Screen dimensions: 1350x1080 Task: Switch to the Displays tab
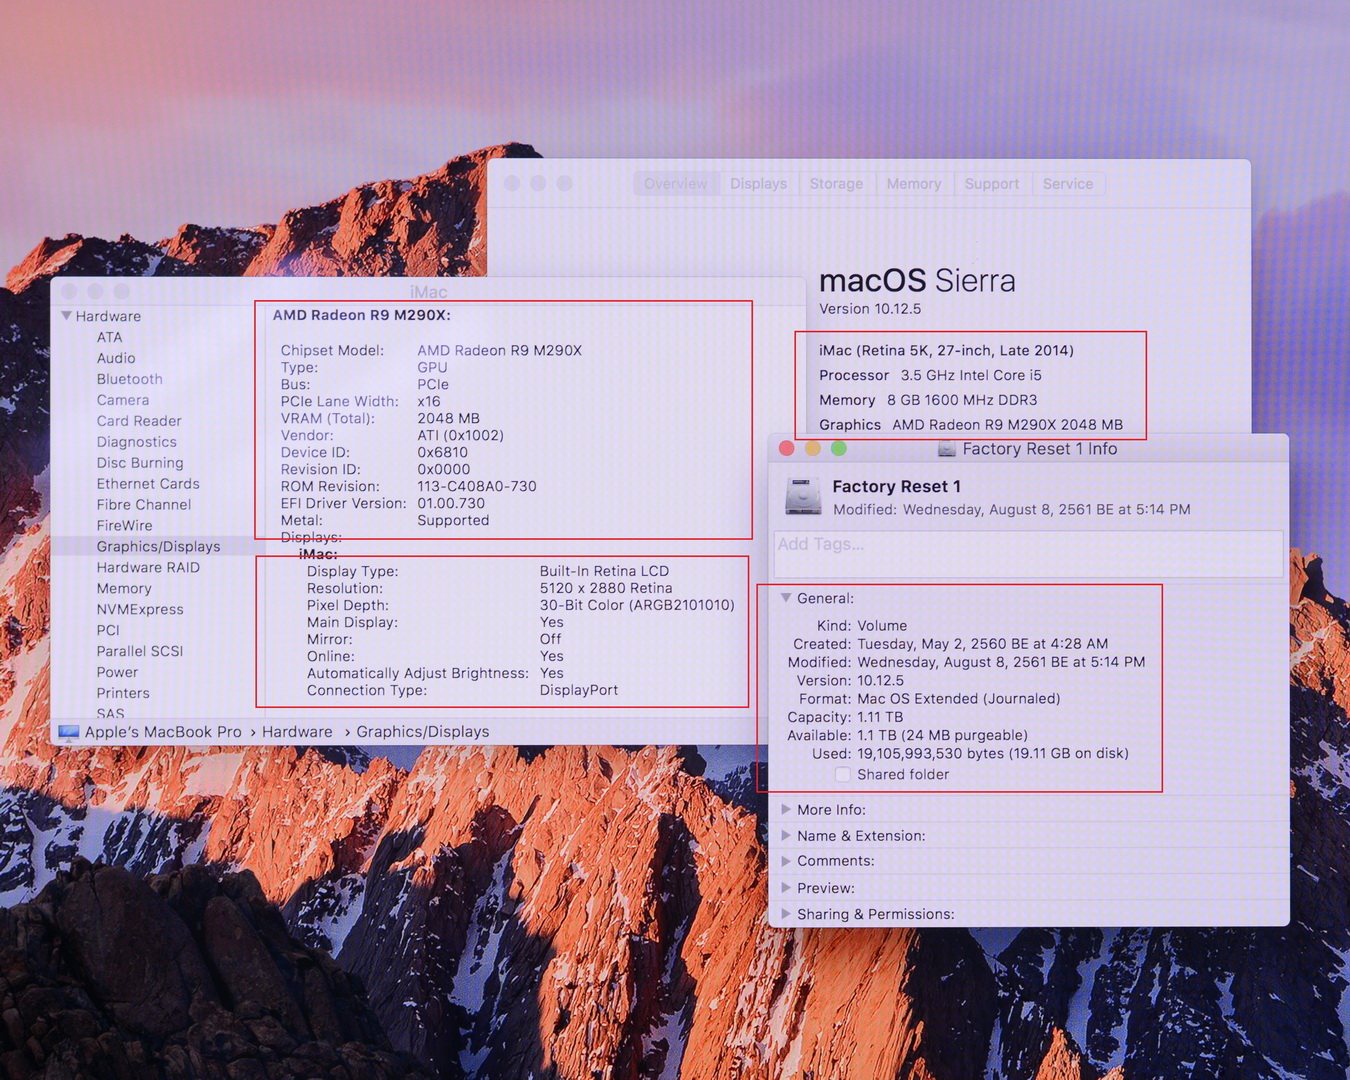[758, 184]
